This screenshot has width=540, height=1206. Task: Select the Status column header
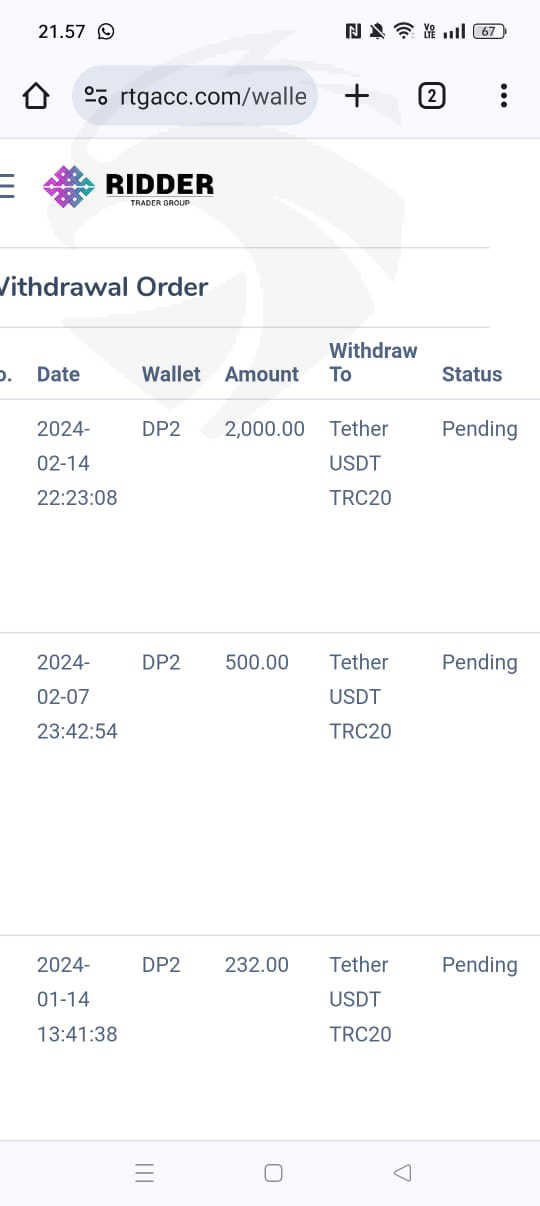472,374
